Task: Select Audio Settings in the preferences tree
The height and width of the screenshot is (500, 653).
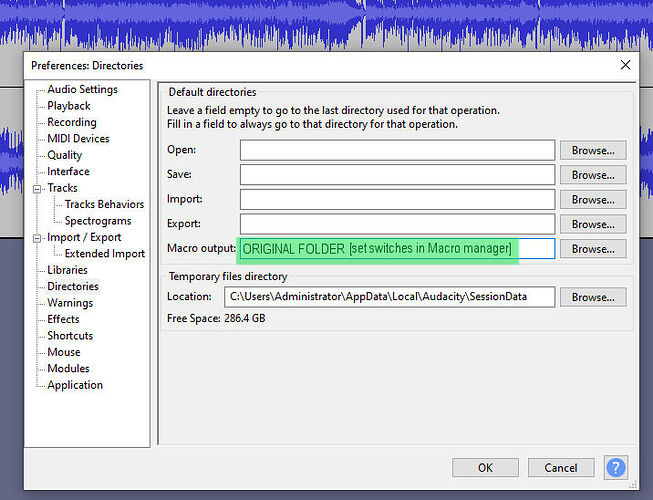Action: (82, 90)
